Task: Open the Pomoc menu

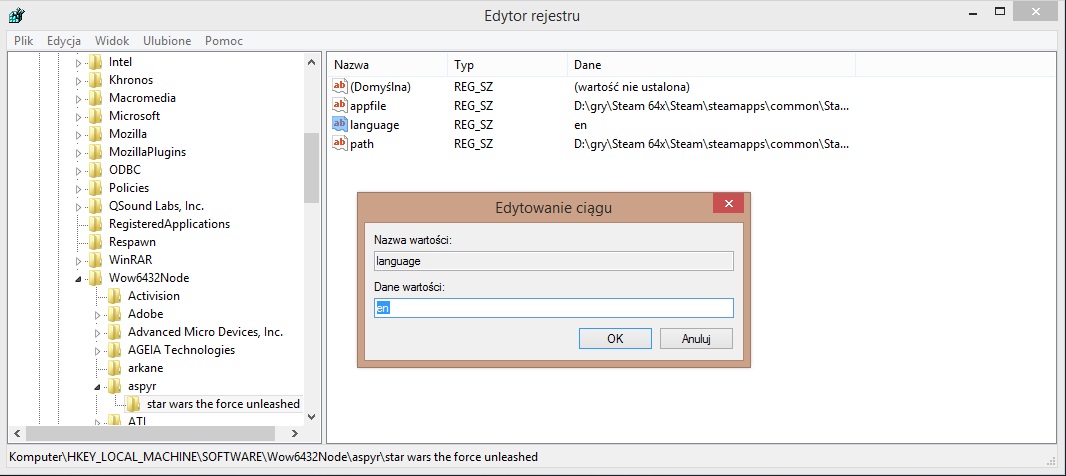Action: (224, 41)
